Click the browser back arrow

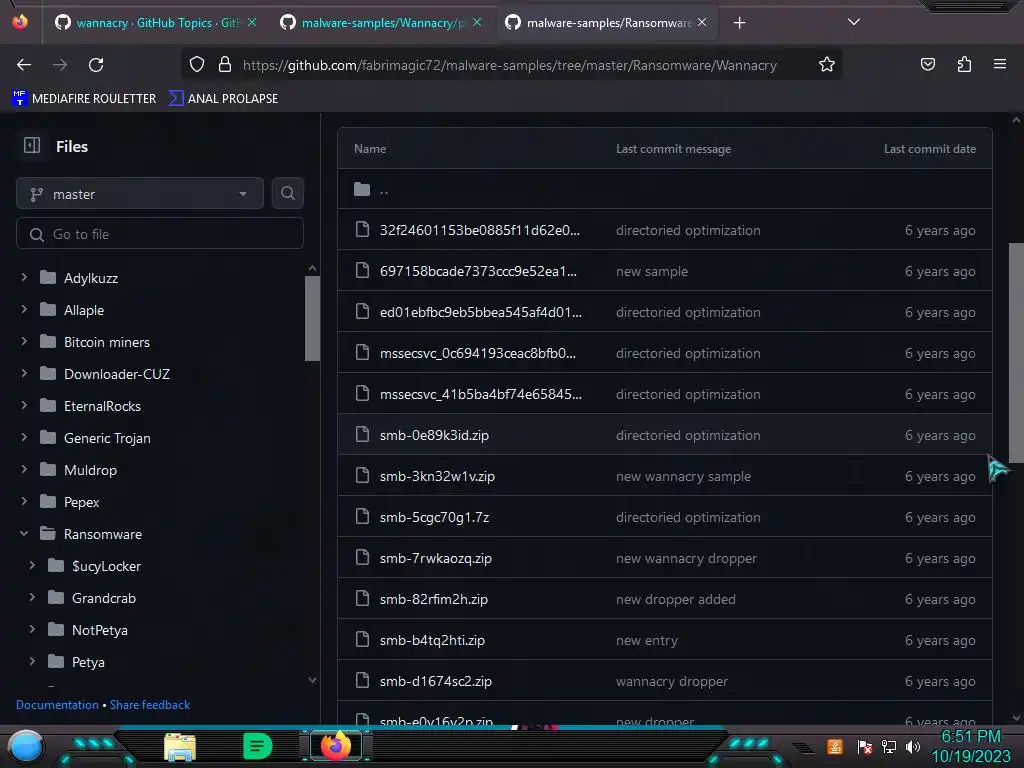(24, 65)
